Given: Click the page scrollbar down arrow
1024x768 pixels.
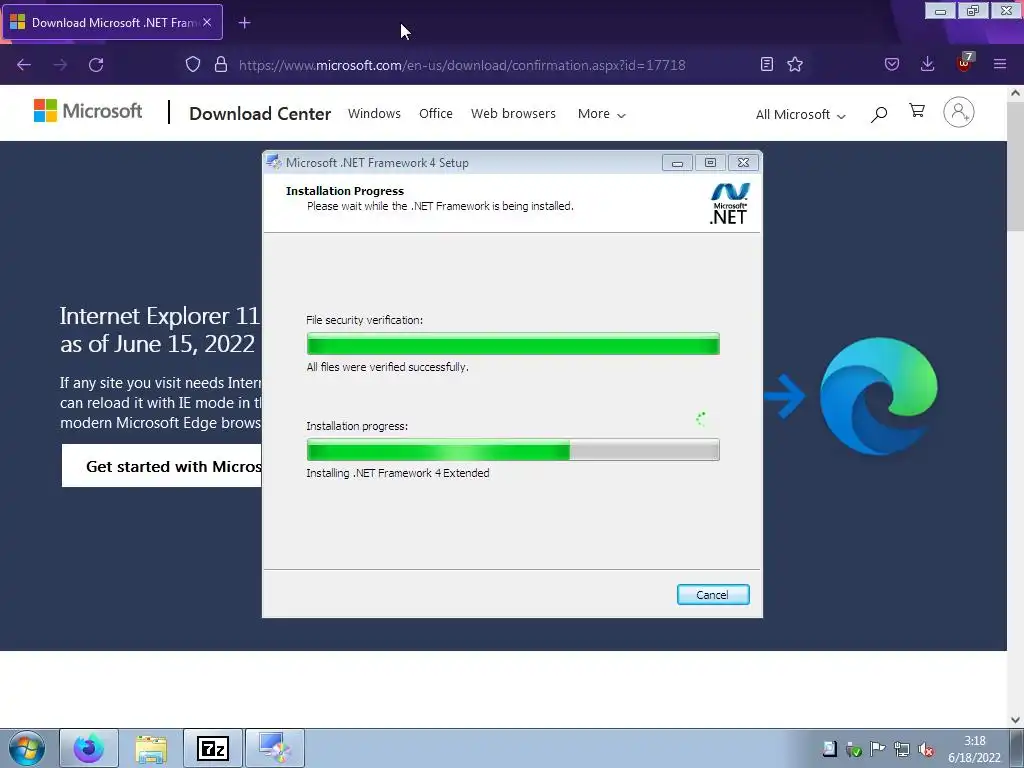Looking at the screenshot, I should [x=1015, y=720].
